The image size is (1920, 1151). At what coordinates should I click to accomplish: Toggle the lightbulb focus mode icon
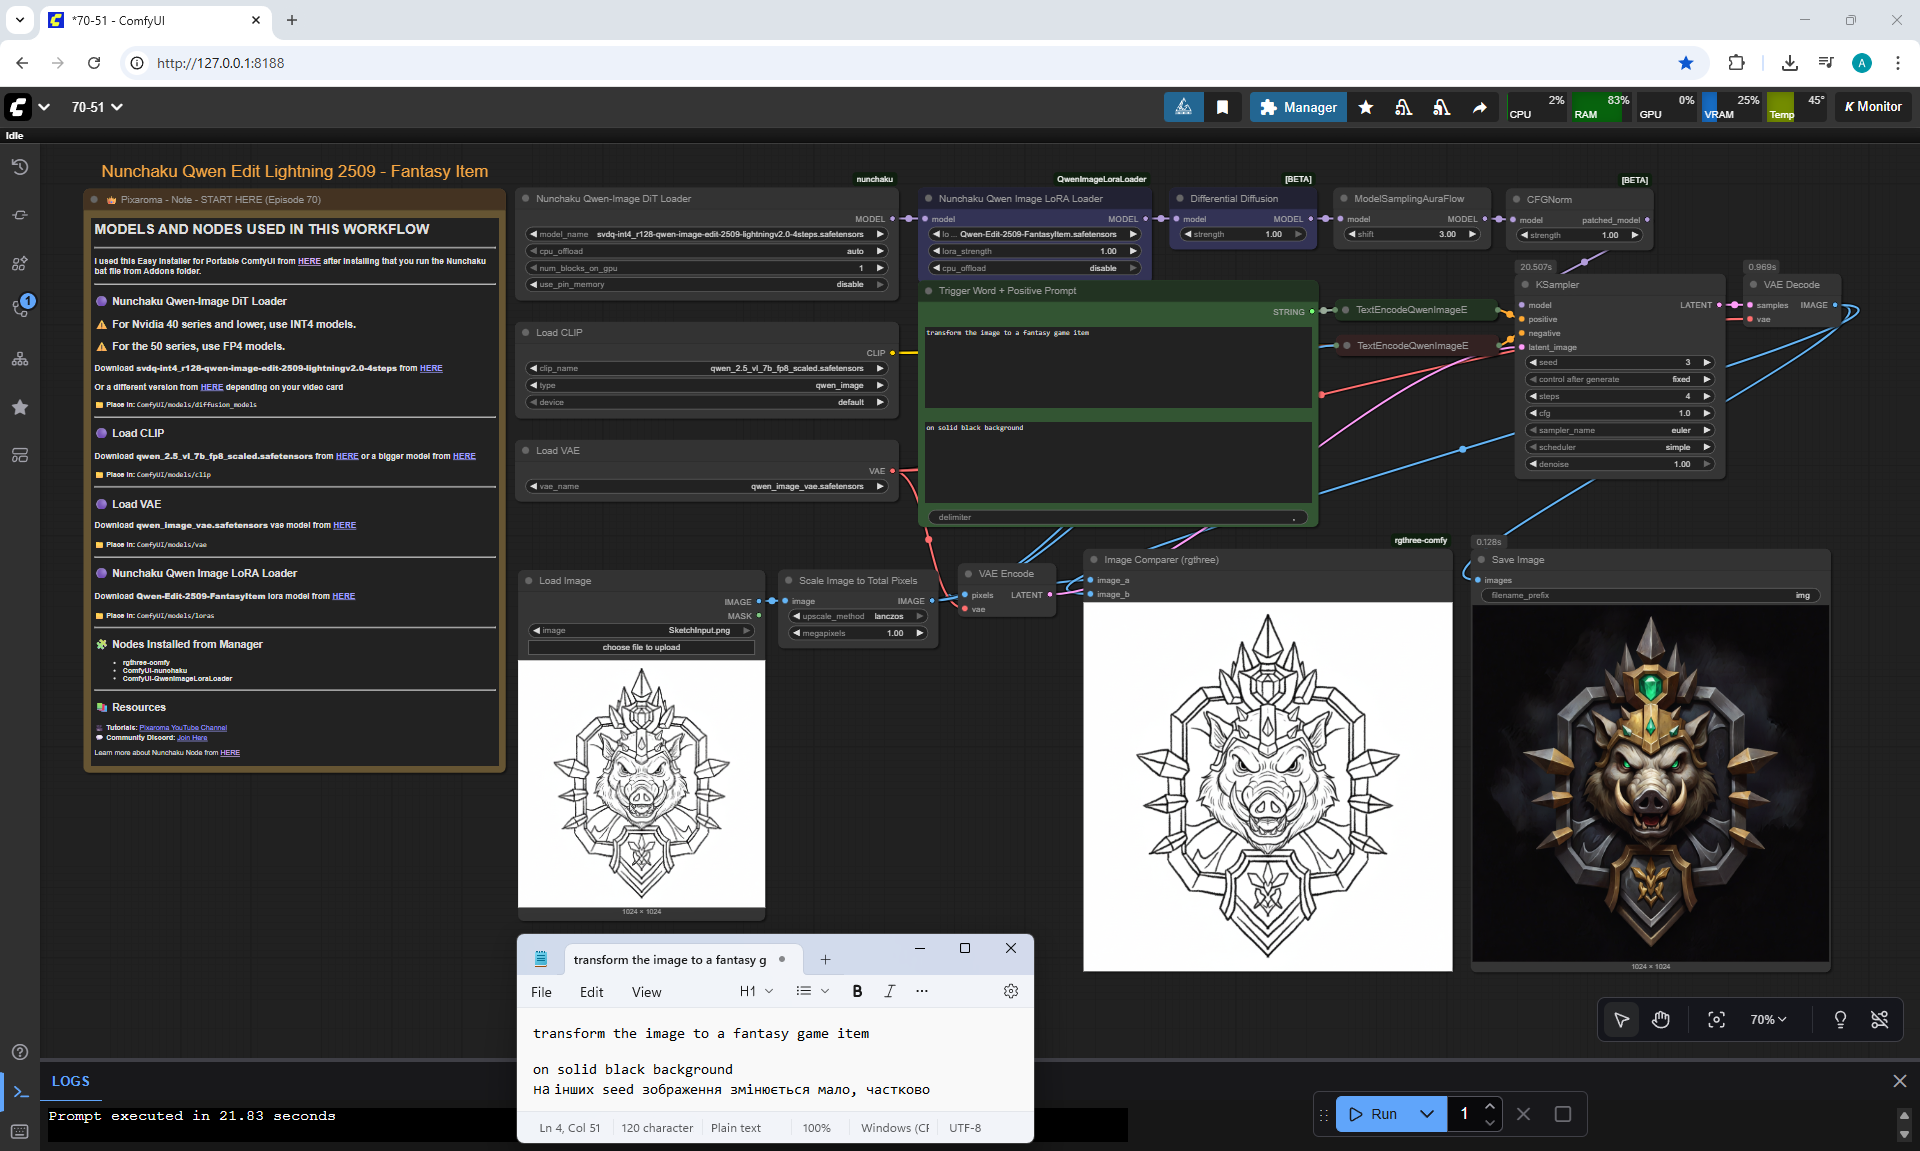click(1839, 1019)
